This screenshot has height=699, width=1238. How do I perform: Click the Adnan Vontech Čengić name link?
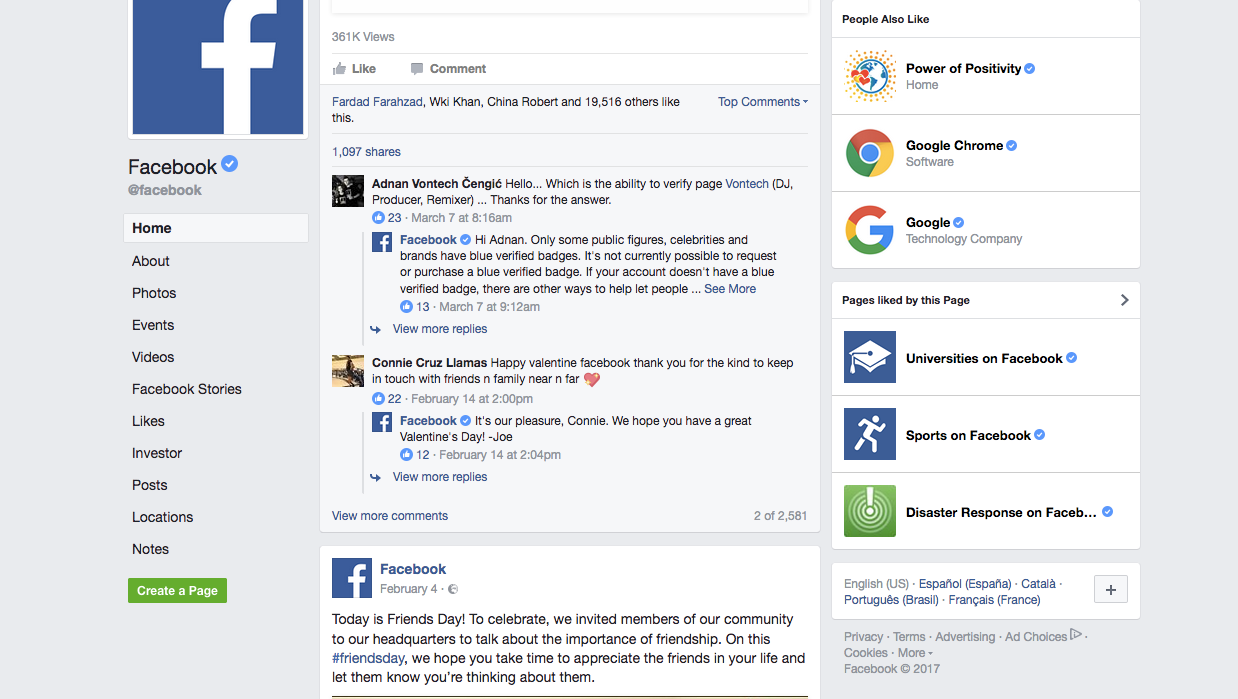(x=436, y=184)
